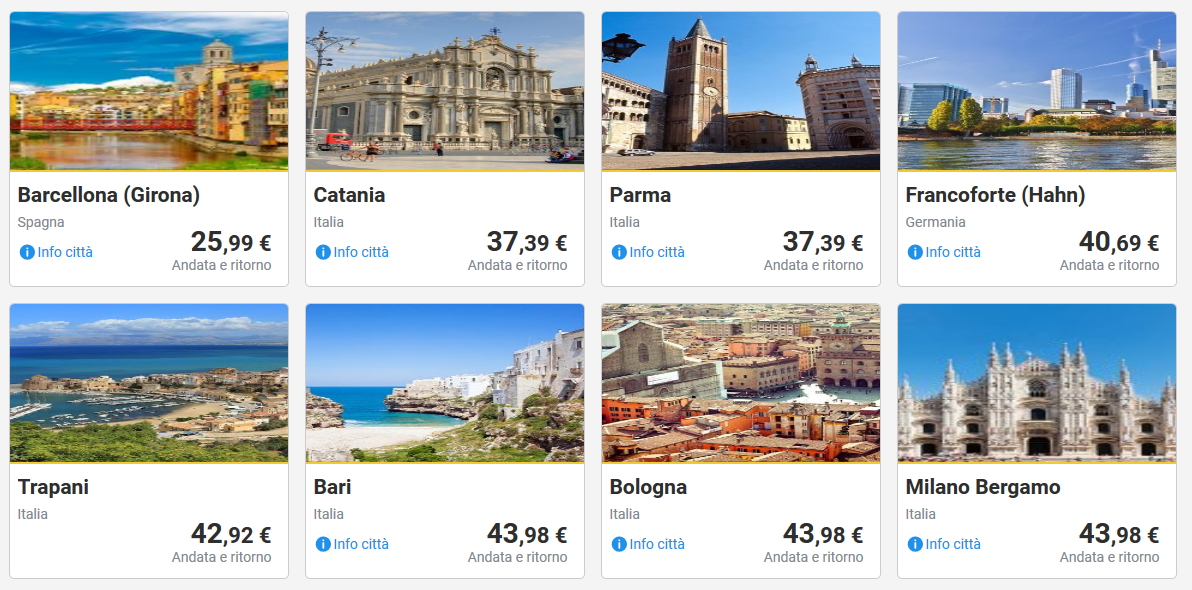Open the Milano Bergamo Duomo photo
Viewport: 1192px width, 590px height.
click(1037, 383)
